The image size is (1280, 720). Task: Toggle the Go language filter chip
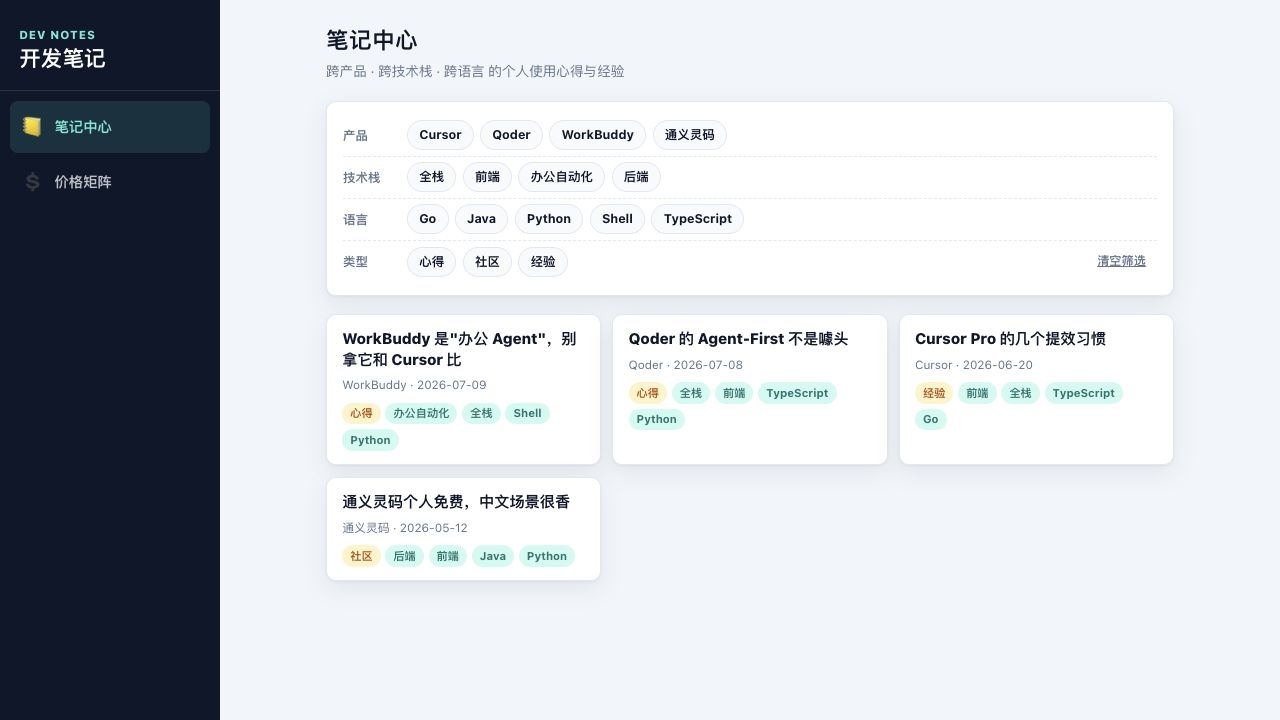(x=428, y=219)
